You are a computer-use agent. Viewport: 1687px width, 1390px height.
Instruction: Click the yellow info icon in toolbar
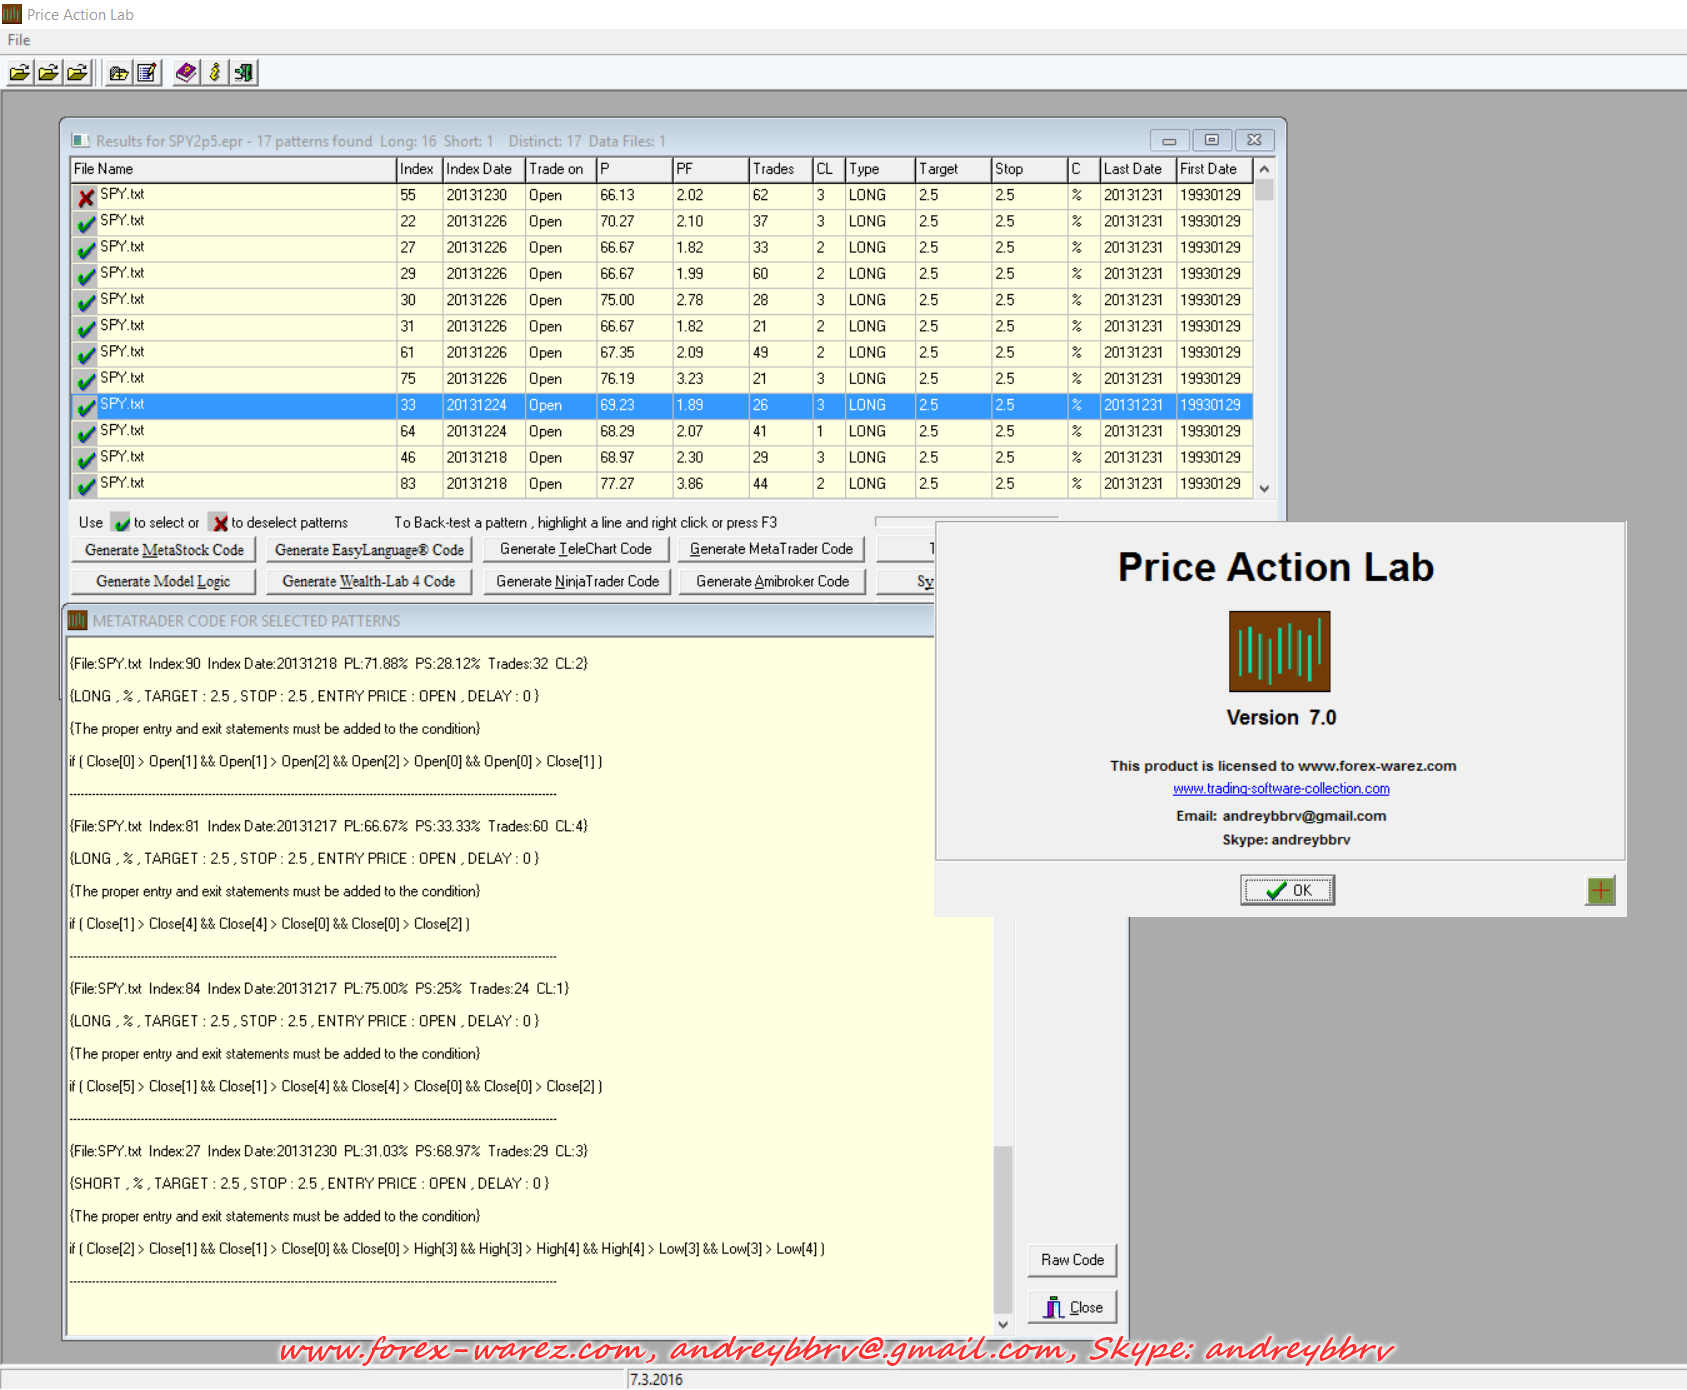click(215, 73)
